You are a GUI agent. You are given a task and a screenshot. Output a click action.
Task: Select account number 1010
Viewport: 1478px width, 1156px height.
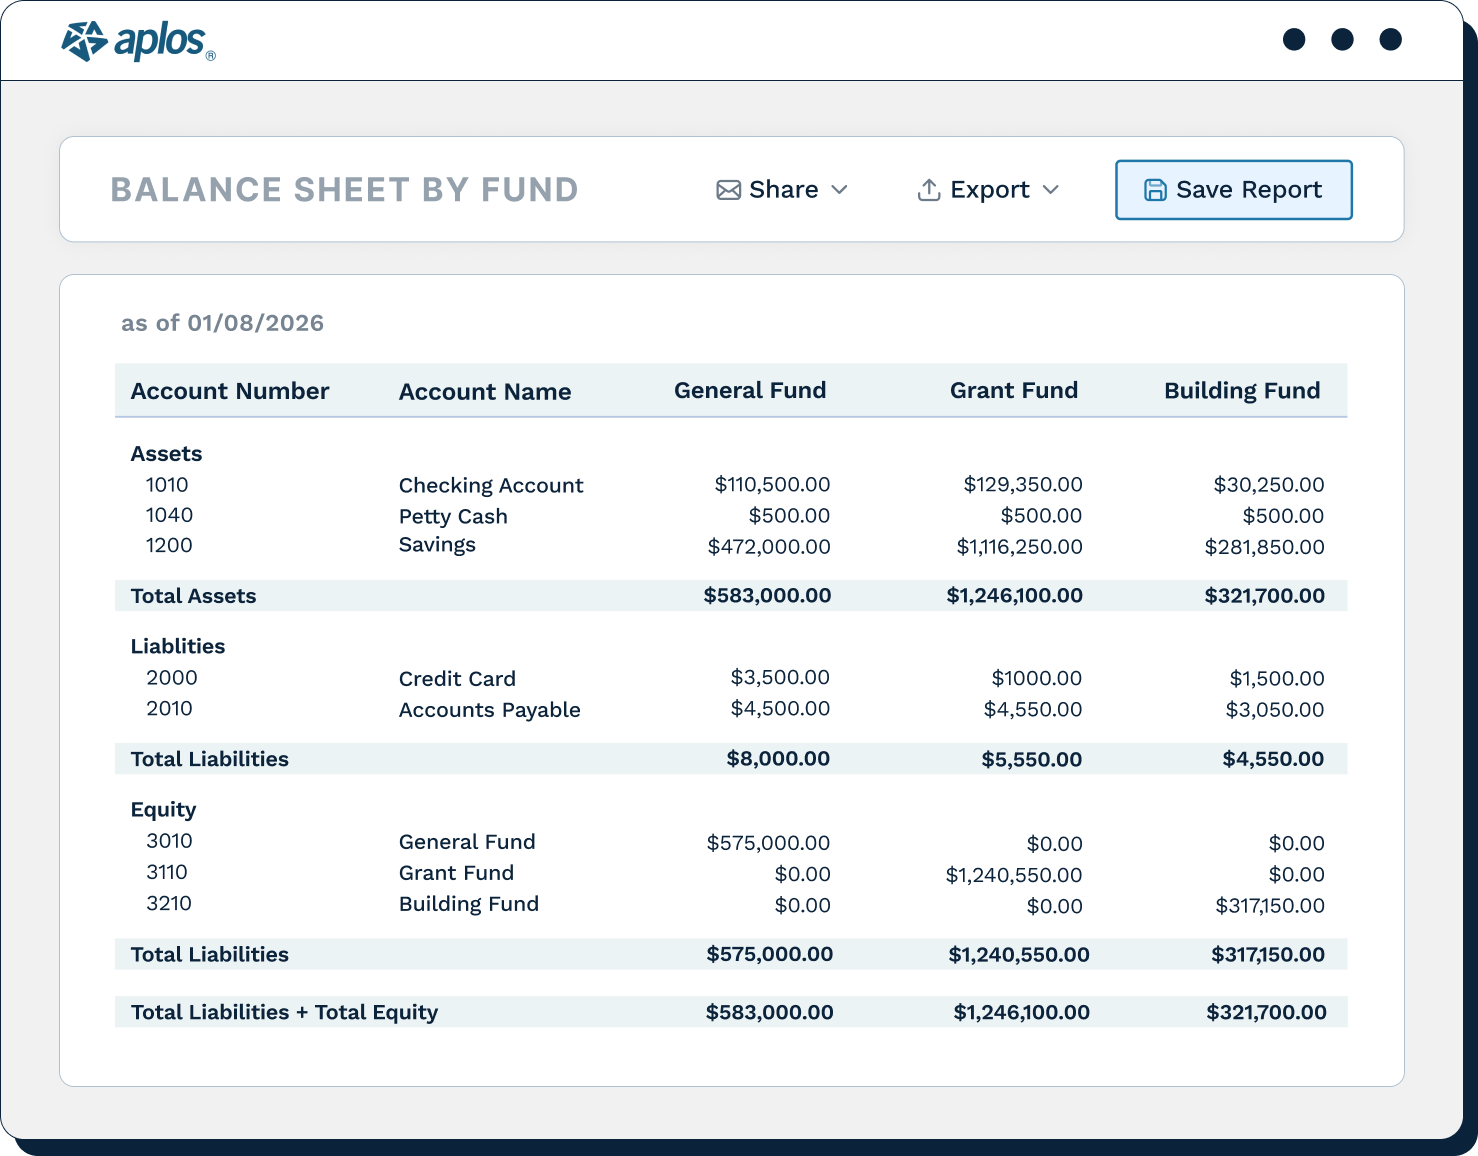coord(167,485)
